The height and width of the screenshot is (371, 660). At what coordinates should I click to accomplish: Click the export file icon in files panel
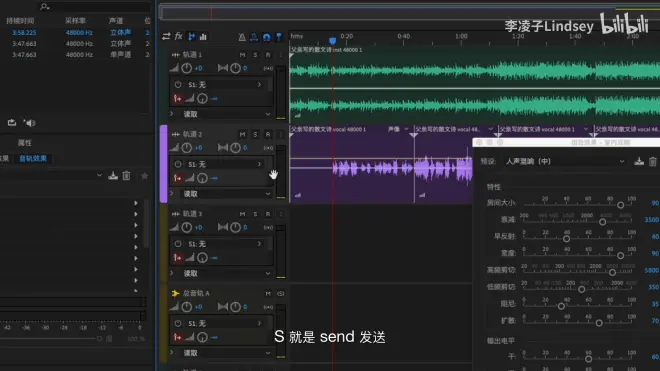(12, 123)
